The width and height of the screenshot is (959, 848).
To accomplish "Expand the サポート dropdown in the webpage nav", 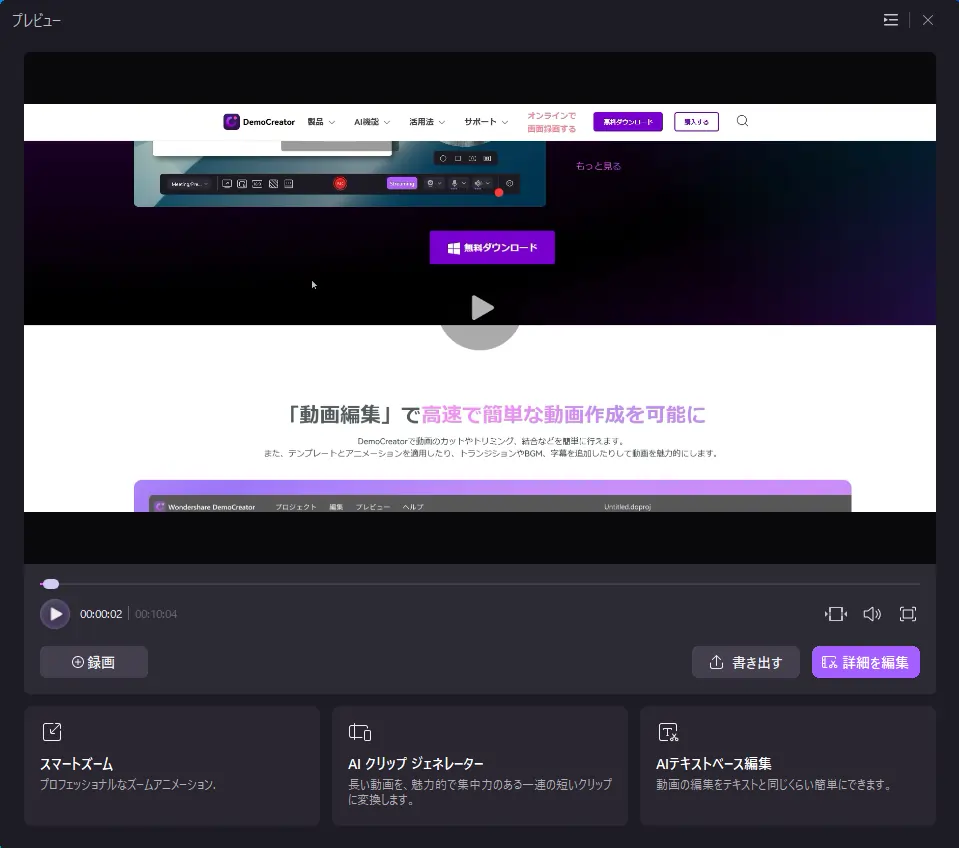I will tap(486, 122).
